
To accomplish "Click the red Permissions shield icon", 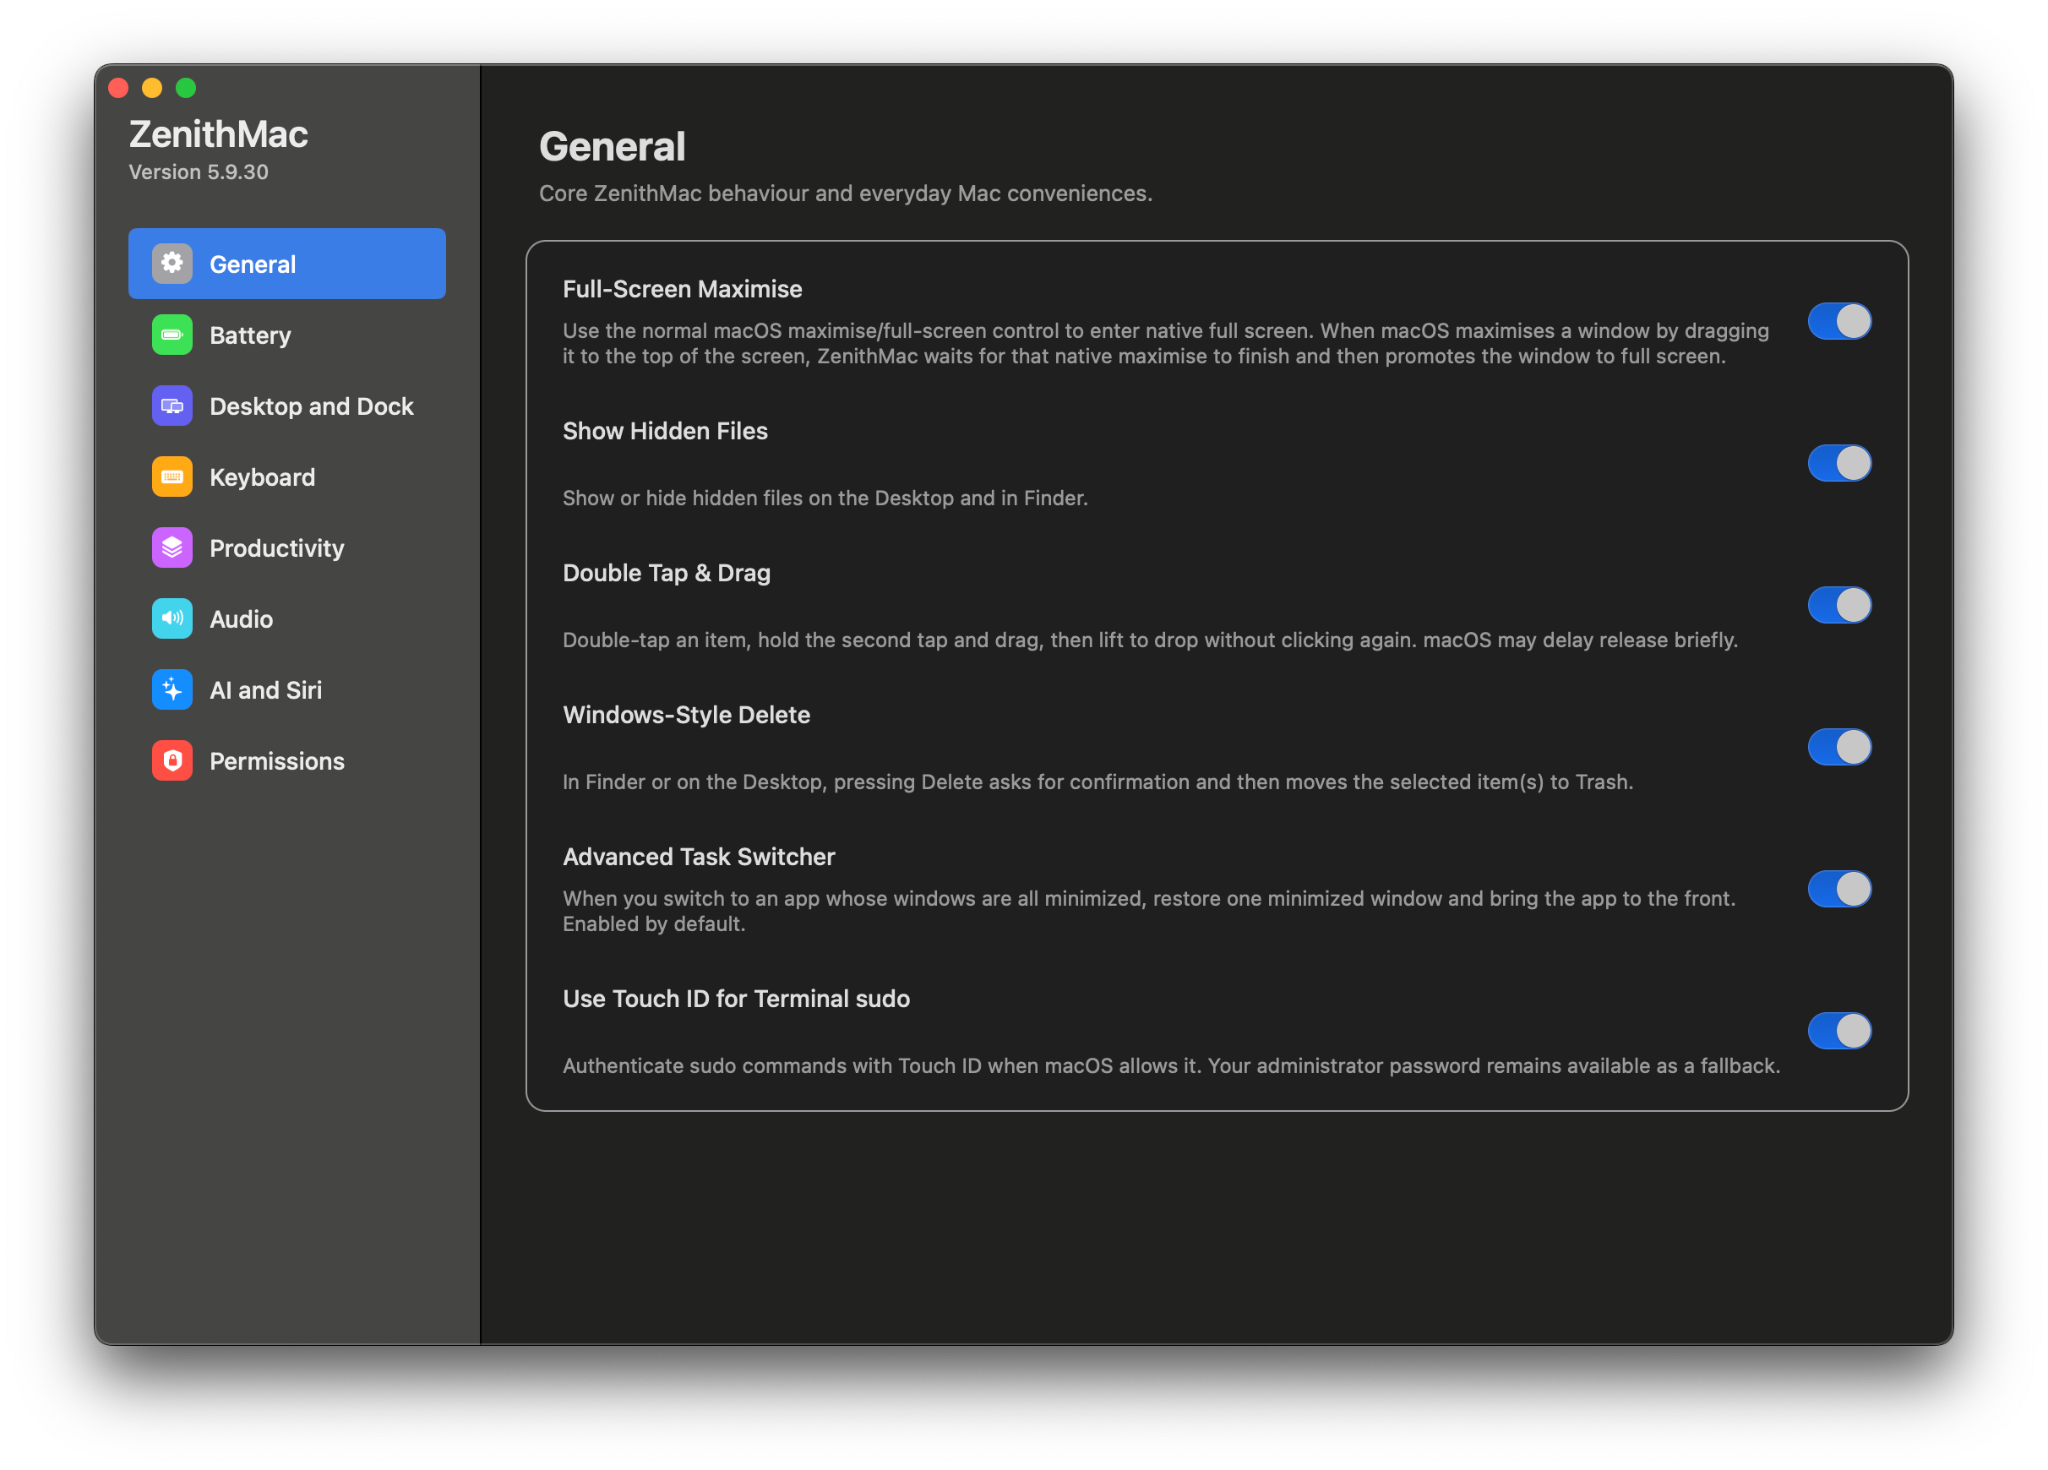I will 172,761.
